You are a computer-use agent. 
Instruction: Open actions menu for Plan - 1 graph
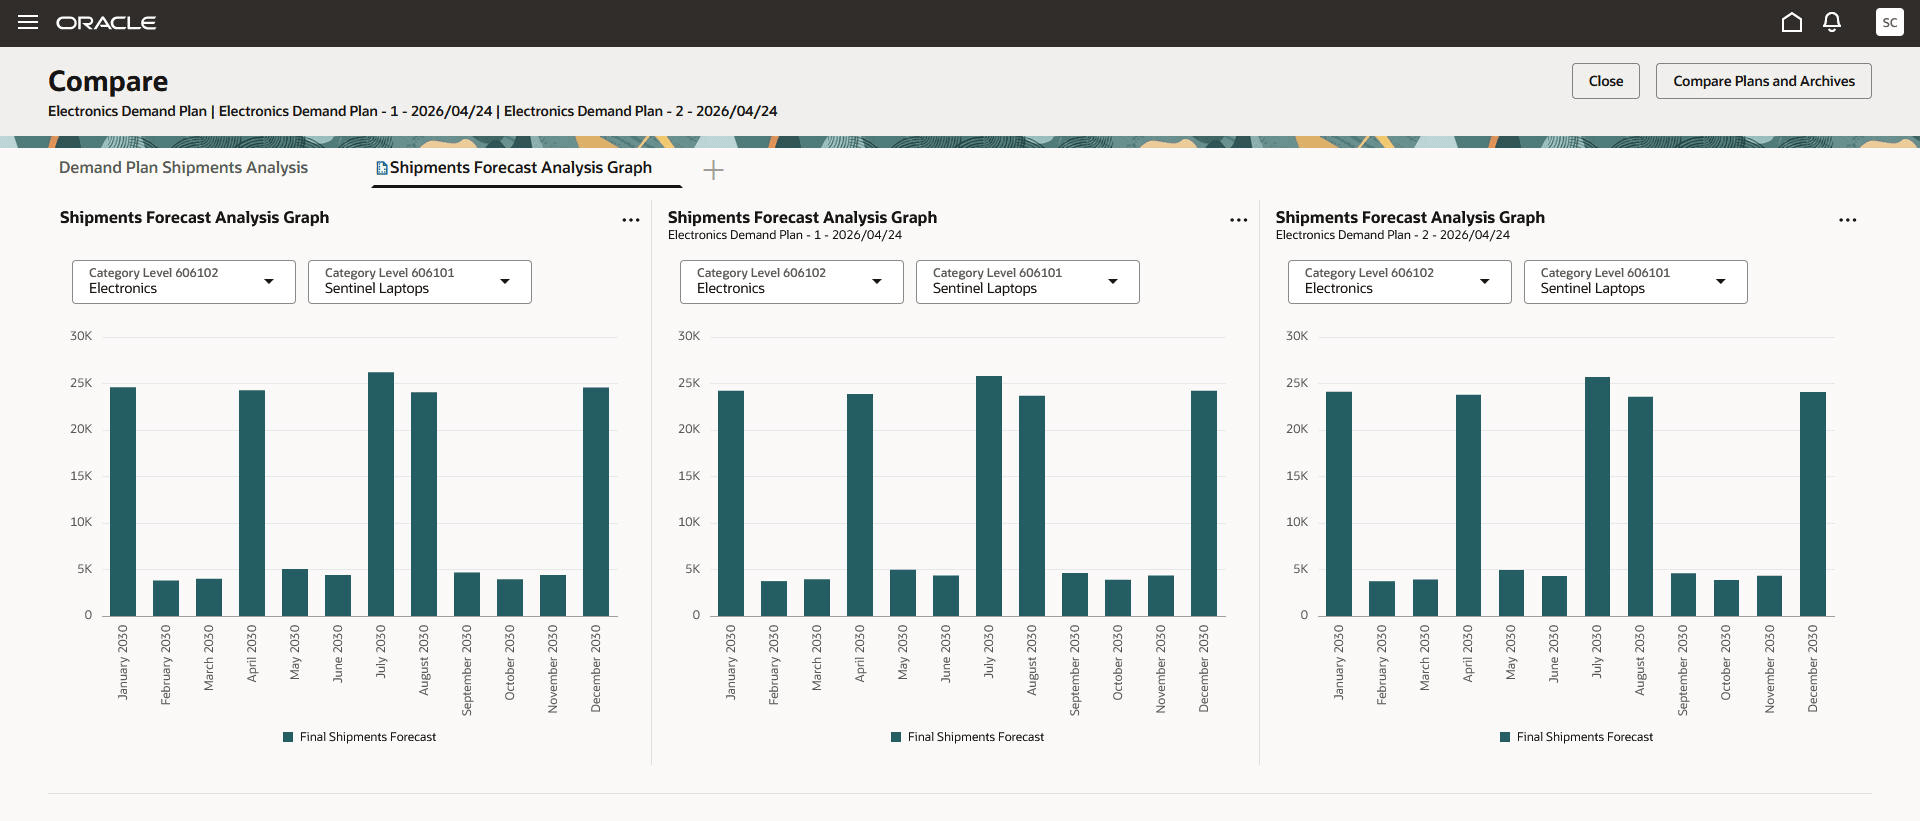pos(1239,220)
